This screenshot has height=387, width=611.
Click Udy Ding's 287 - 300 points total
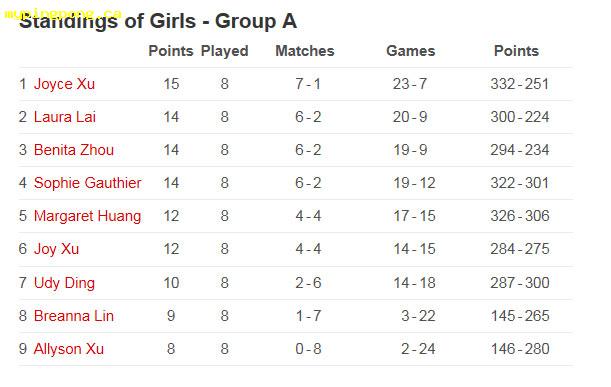(520, 283)
